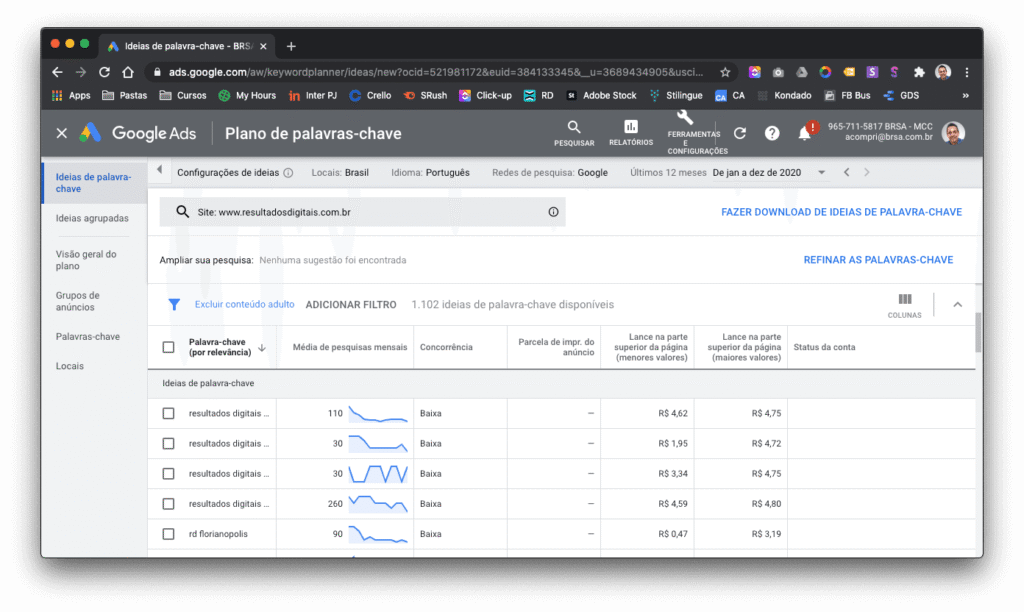Open the Colunas columns icon

[x=904, y=305]
